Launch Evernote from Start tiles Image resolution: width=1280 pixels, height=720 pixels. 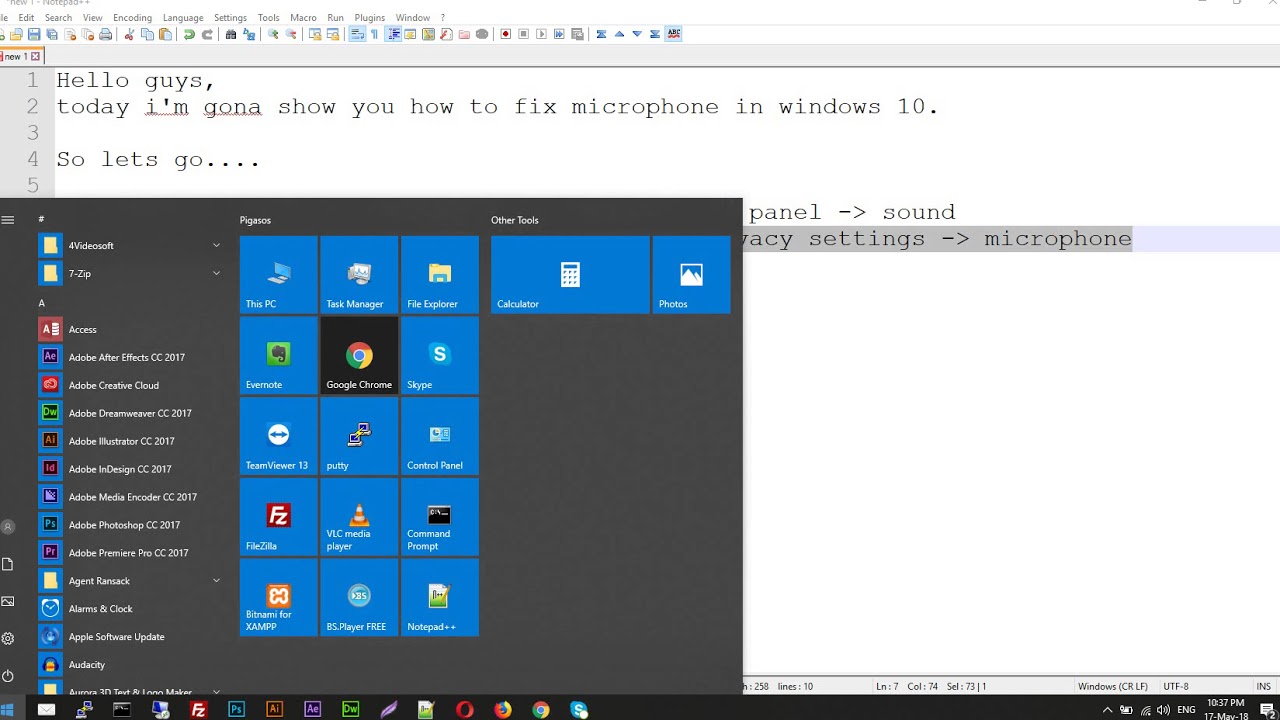pyautogui.click(x=278, y=355)
